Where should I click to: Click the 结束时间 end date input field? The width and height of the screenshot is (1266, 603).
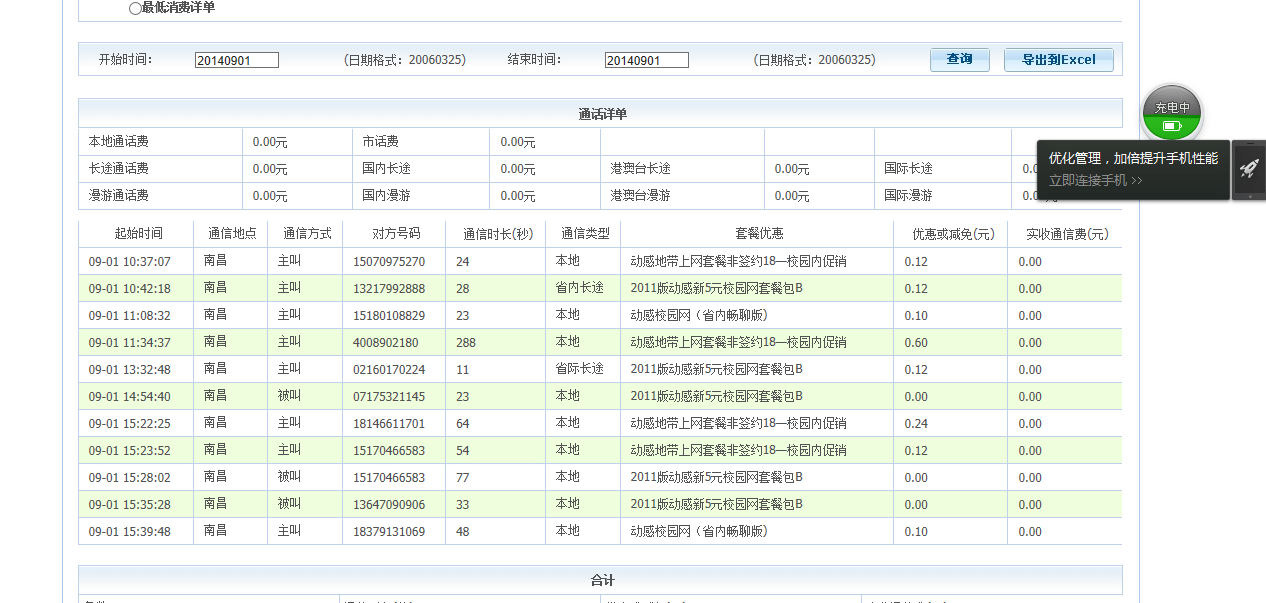click(646, 60)
